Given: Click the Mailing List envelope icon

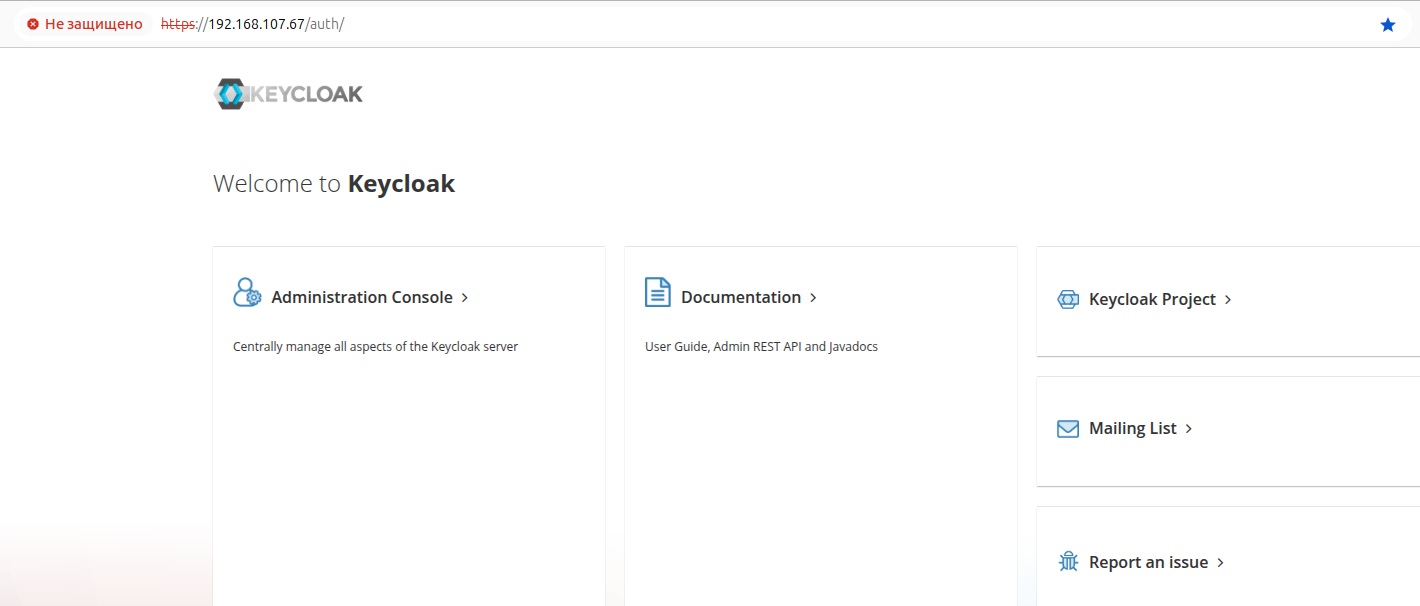Looking at the screenshot, I should 1068,429.
